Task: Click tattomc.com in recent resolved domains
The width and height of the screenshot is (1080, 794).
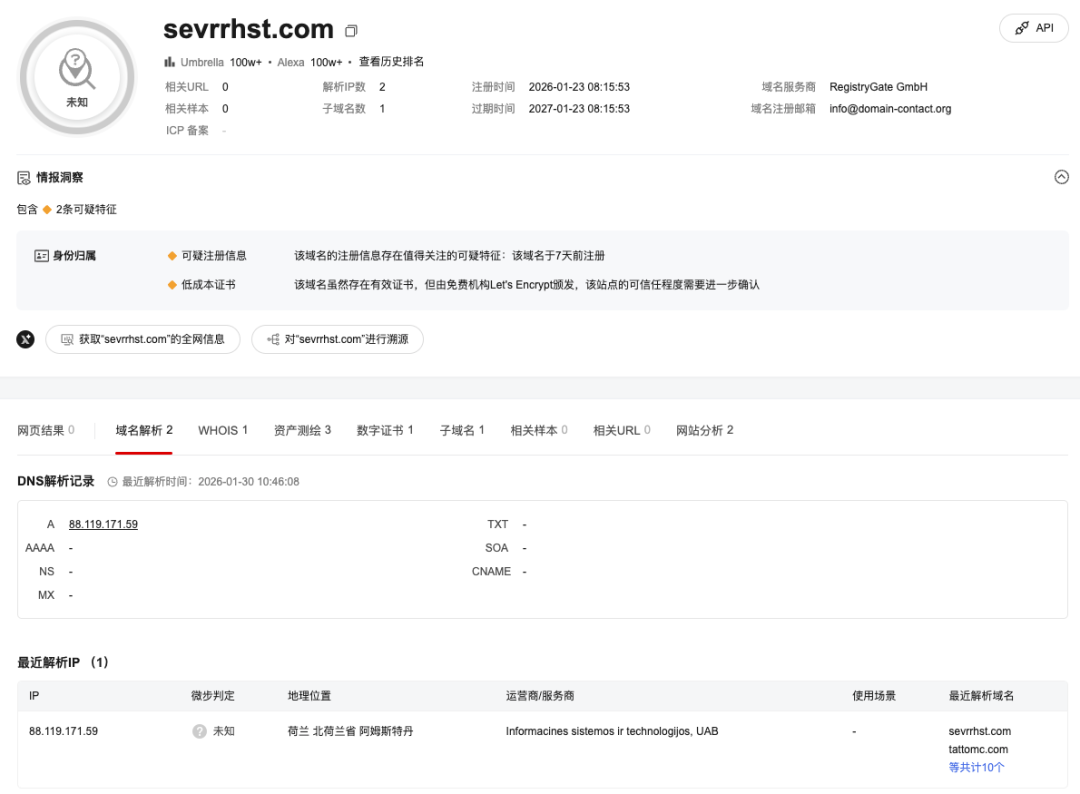Action: click(978, 749)
